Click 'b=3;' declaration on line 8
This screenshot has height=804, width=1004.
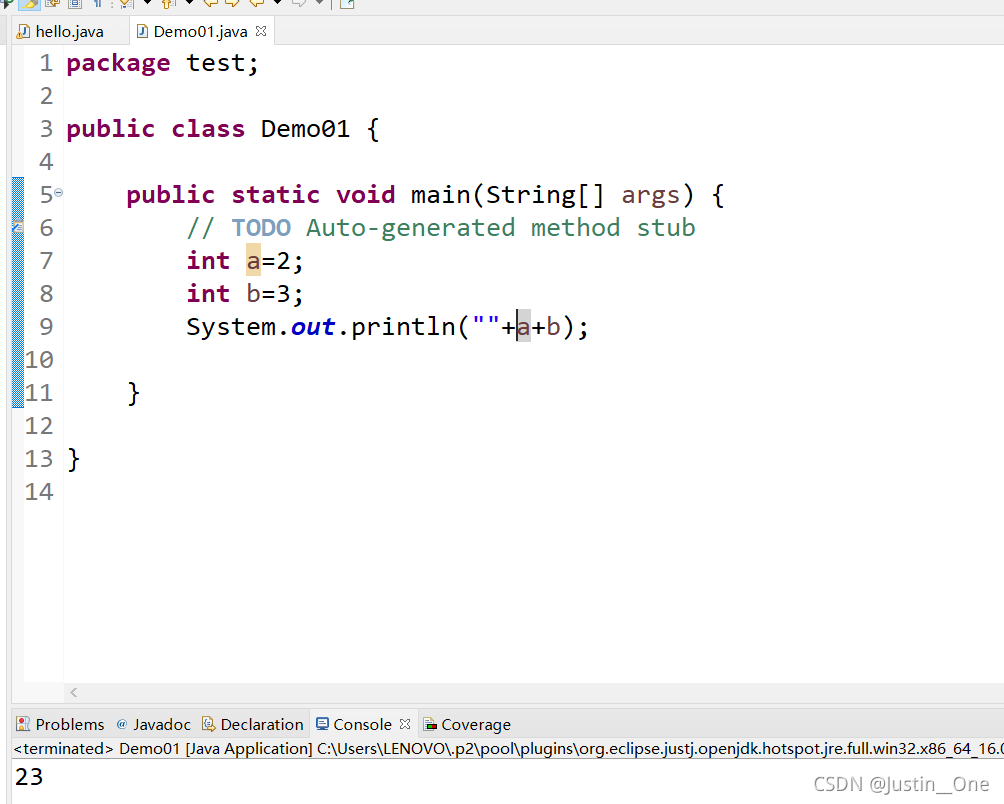[x=275, y=294]
